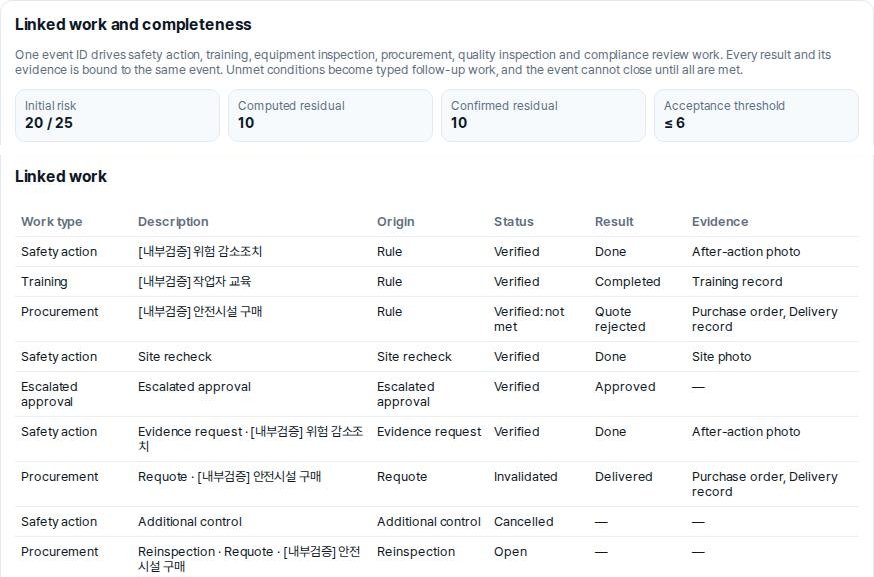
Task: Click 'Linked work and completeness' heading
Action: click(x=133, y=25)
